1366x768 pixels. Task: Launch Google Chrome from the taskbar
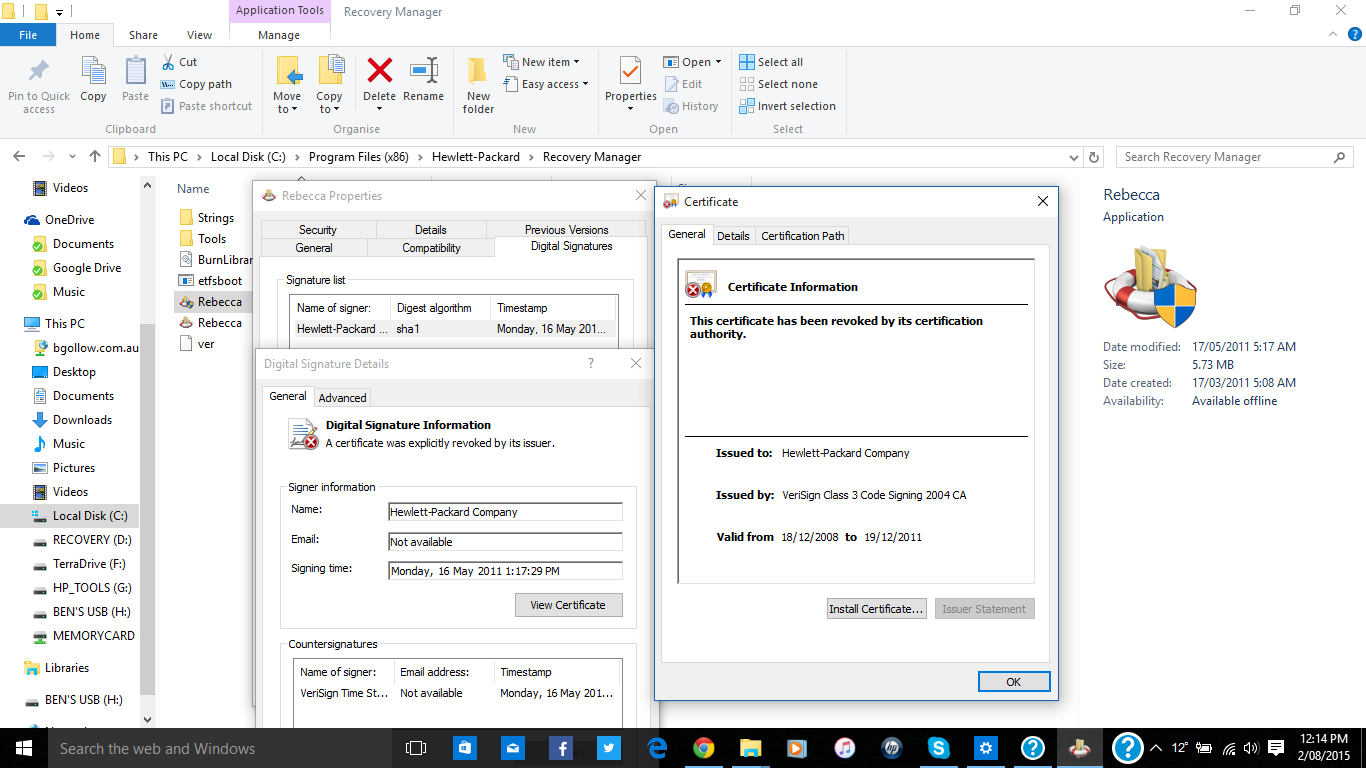(703, 748)
